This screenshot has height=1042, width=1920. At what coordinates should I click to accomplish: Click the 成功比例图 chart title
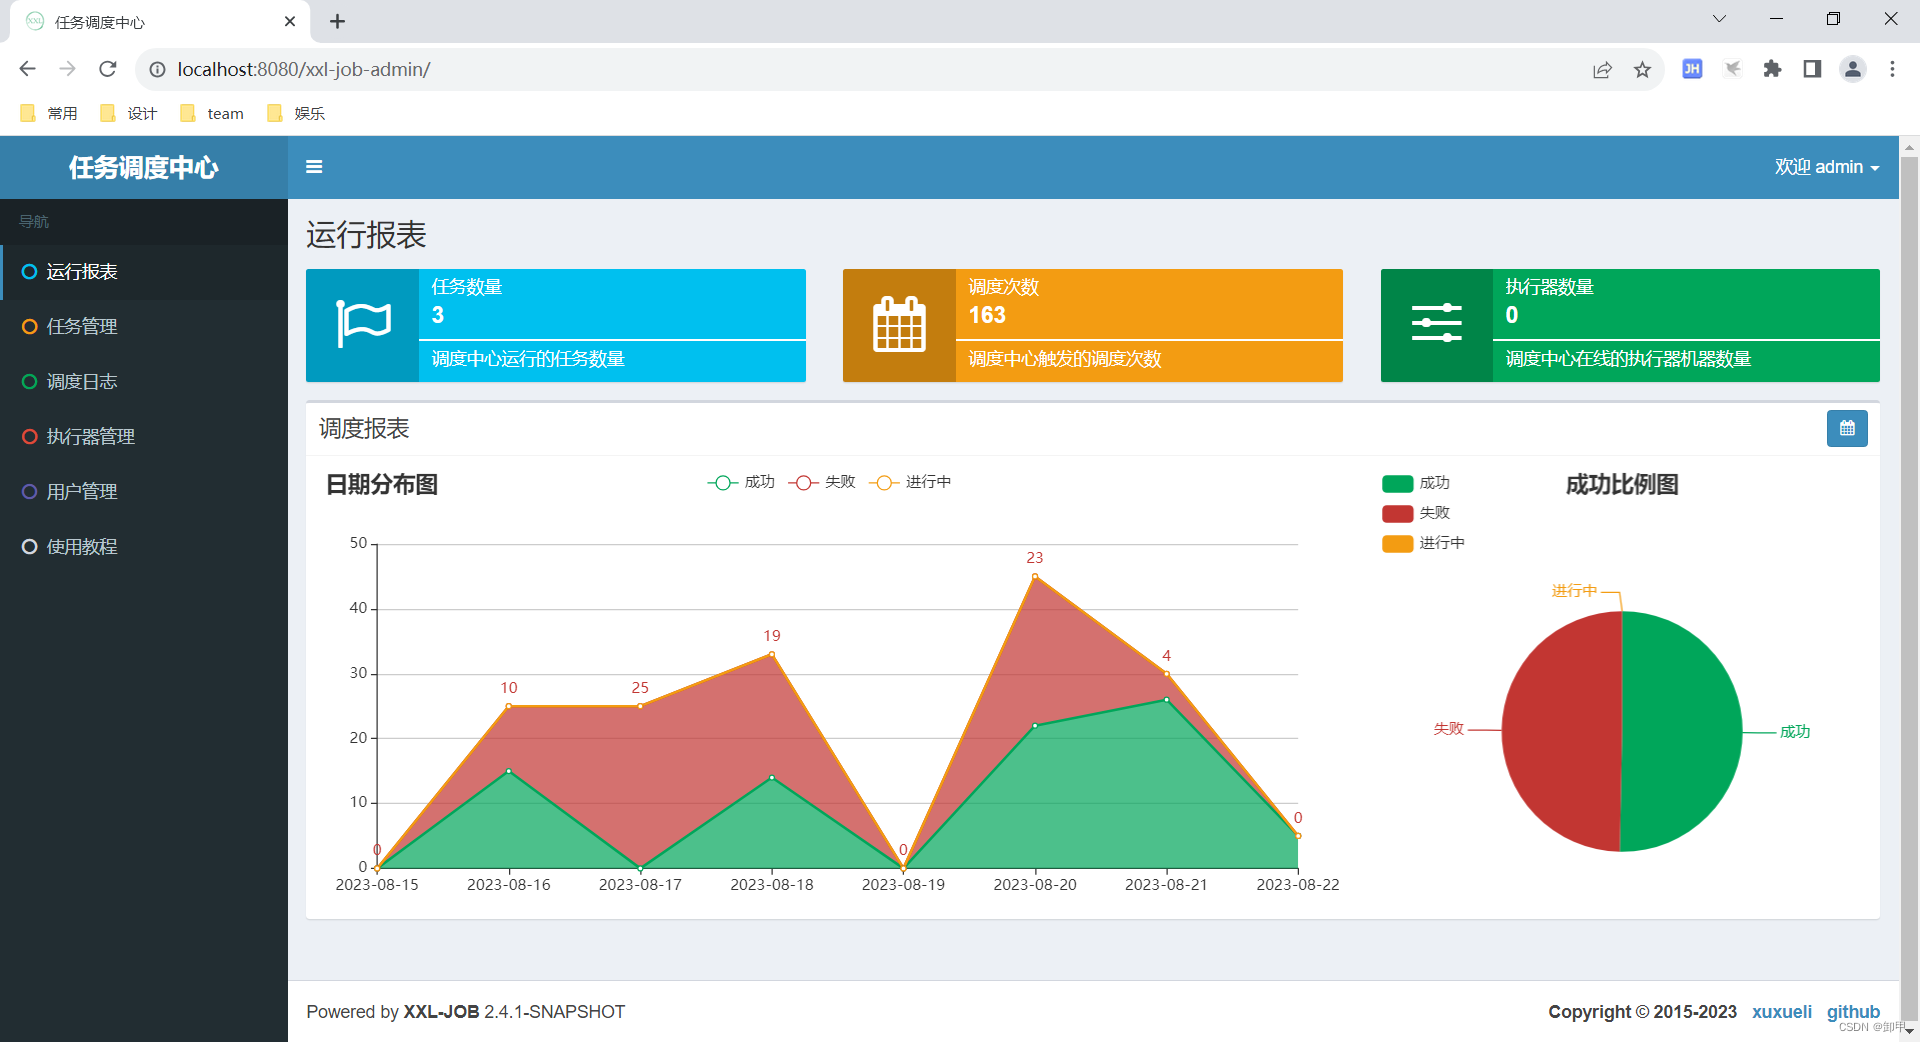click(x=1622, y=485)
